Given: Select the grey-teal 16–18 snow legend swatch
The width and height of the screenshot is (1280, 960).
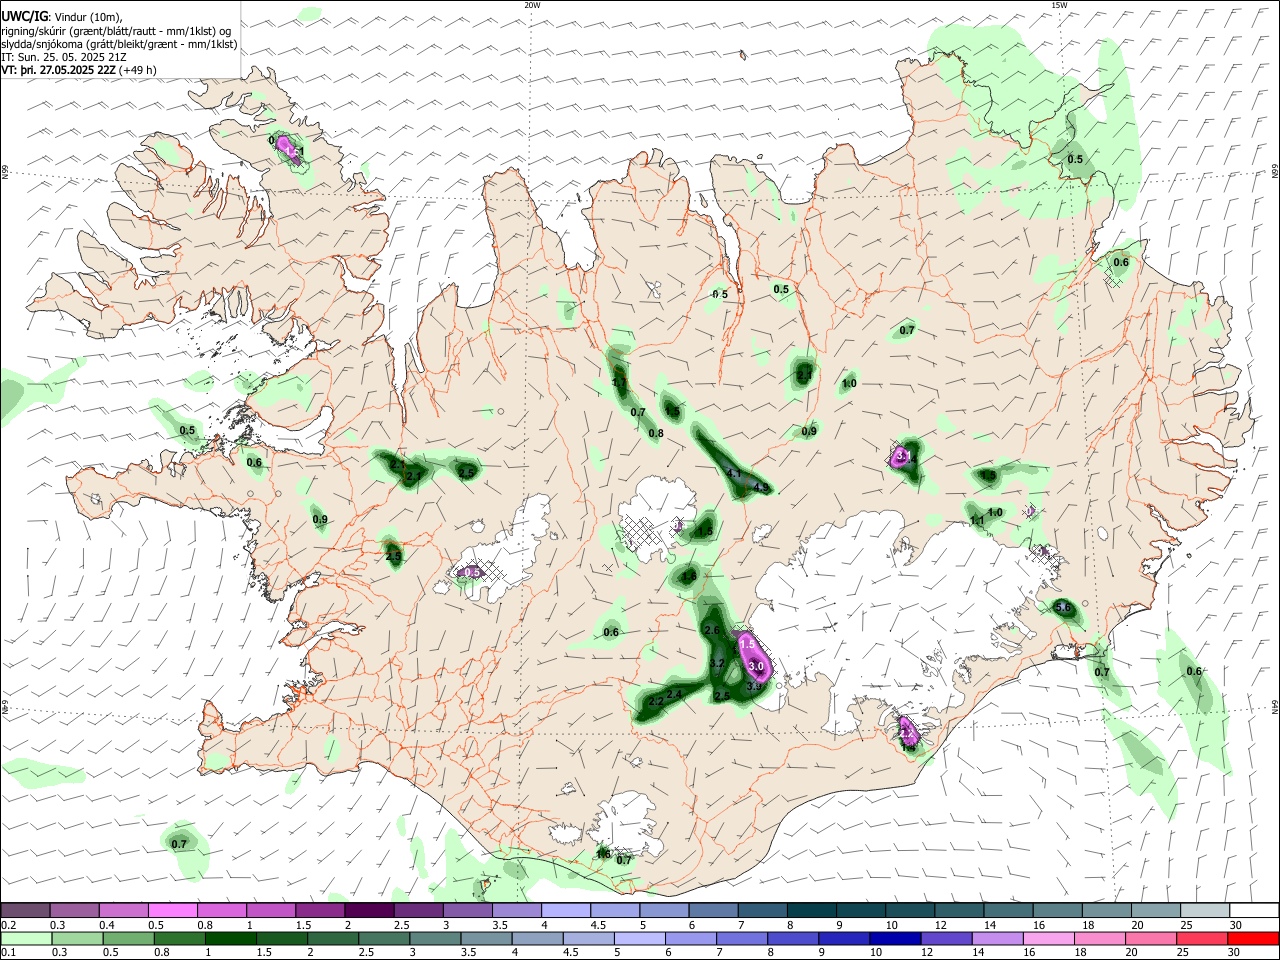Looking at the screenshot, I should (1060, 911).
